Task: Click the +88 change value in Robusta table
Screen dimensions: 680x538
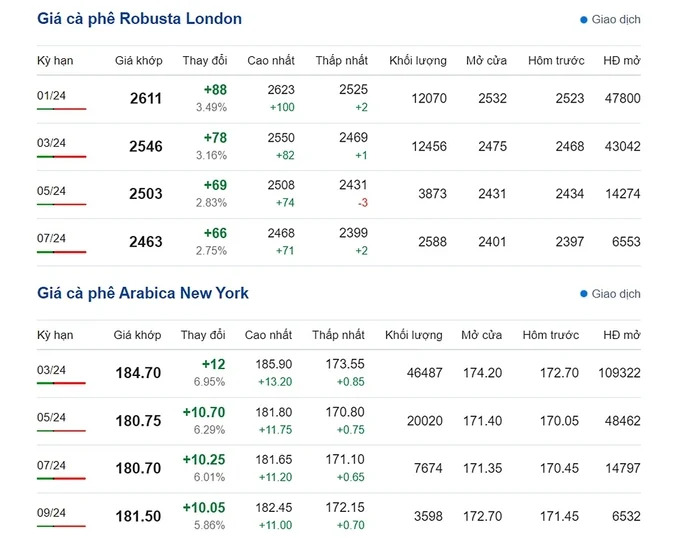Action: tap(214, 90)
